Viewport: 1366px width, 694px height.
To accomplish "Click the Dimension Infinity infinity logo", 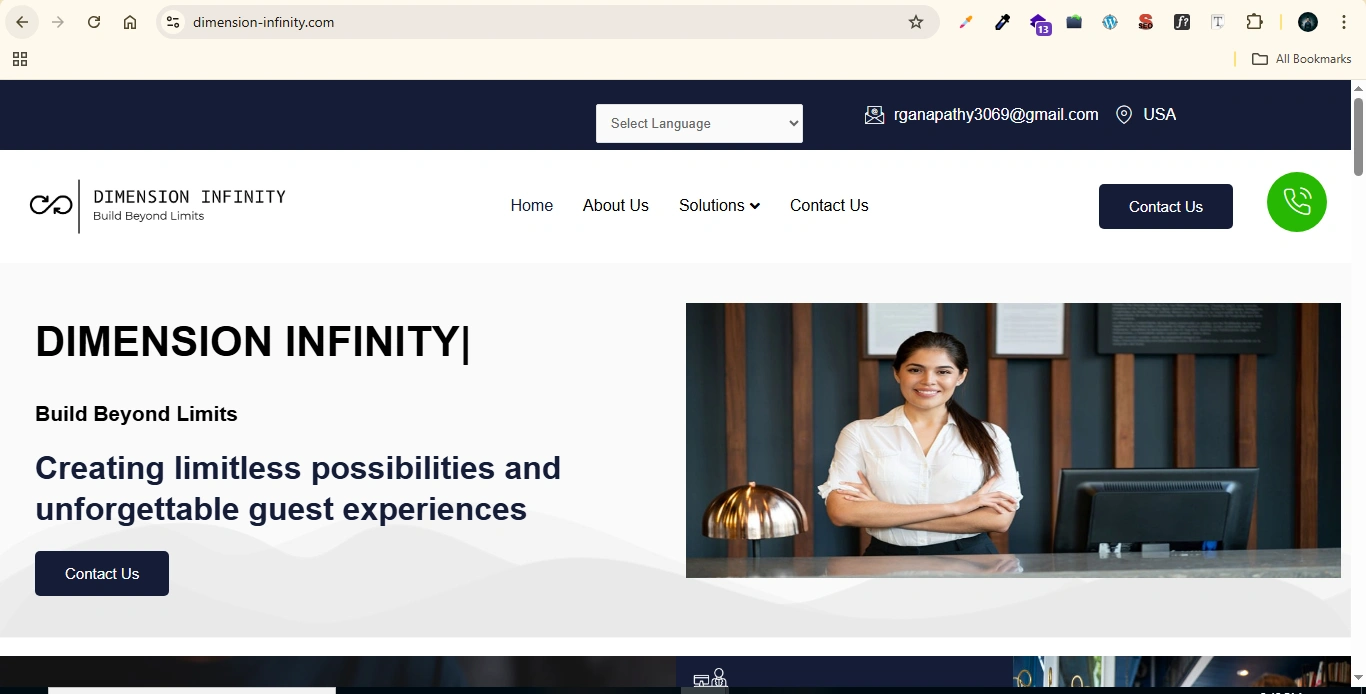I will tap(51, 205).
